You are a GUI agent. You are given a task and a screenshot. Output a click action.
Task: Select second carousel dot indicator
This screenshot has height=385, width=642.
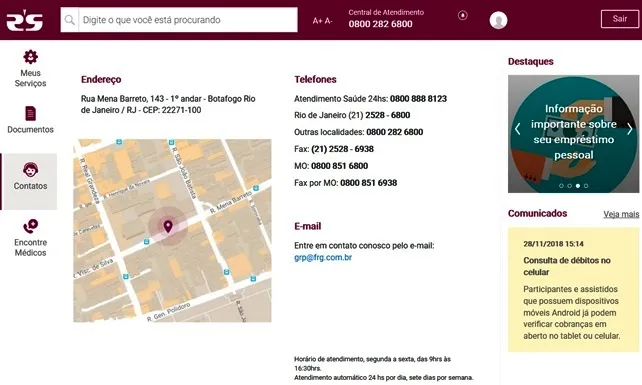click(570, 186)
